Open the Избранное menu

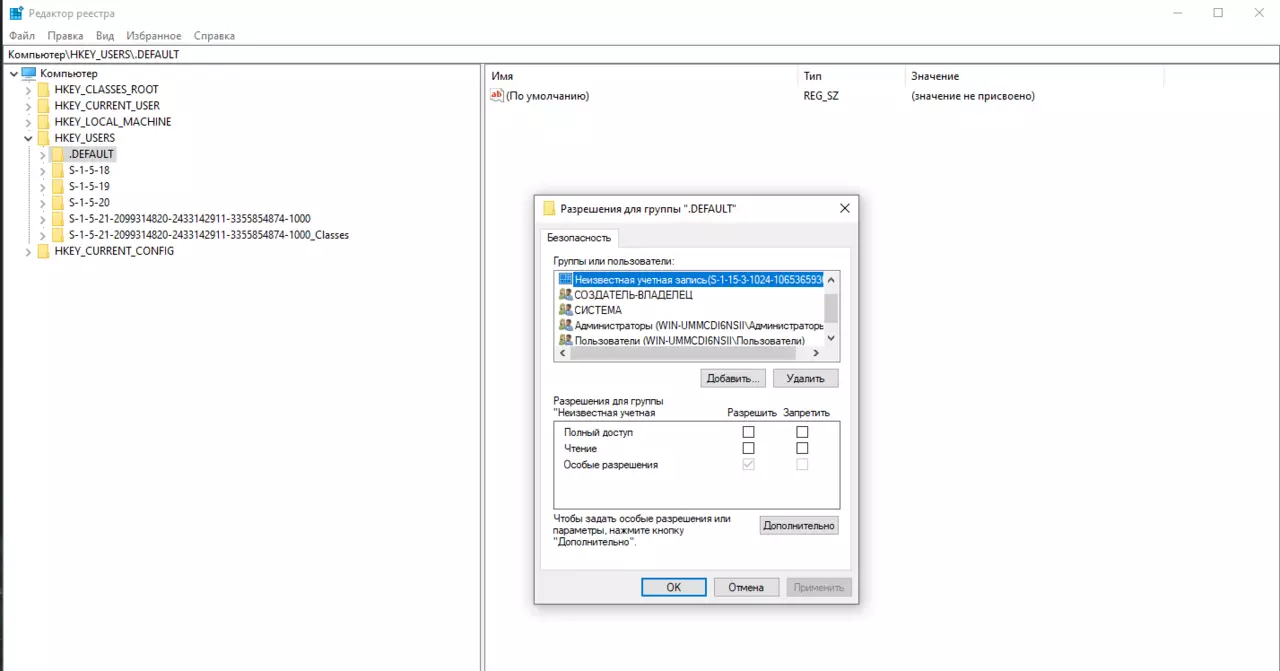154,35
